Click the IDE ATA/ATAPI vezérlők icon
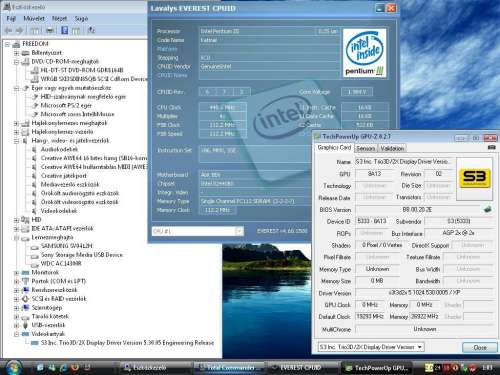 [25, 229]
